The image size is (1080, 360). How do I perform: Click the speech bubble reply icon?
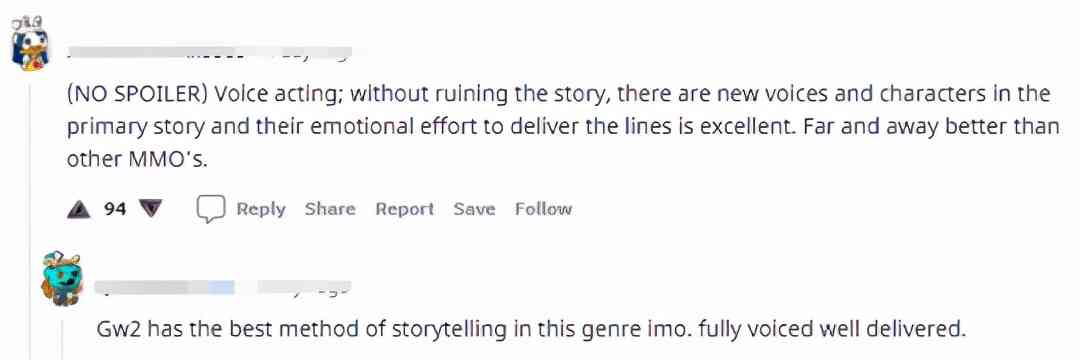[x=211, y=209]
